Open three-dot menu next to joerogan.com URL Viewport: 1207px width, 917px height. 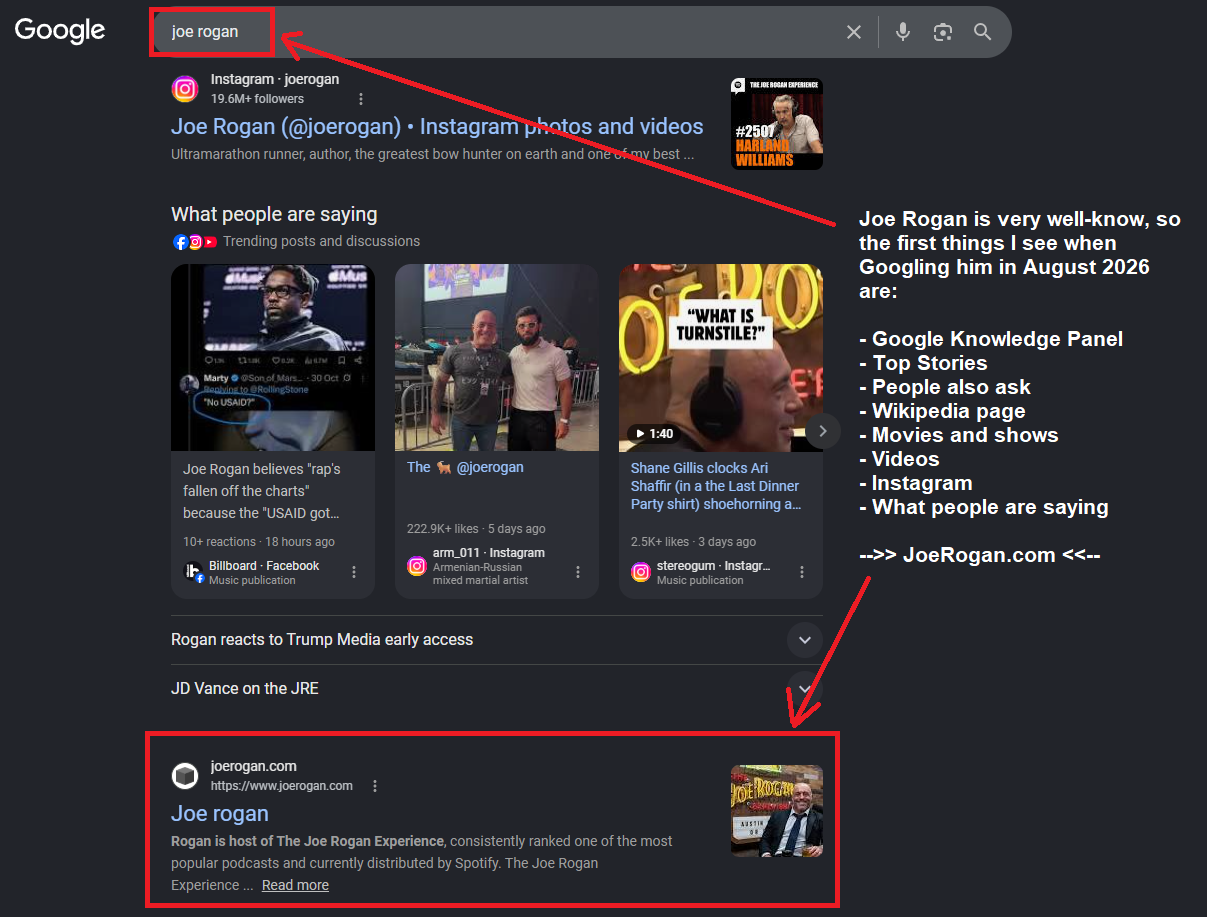(375, 786)
